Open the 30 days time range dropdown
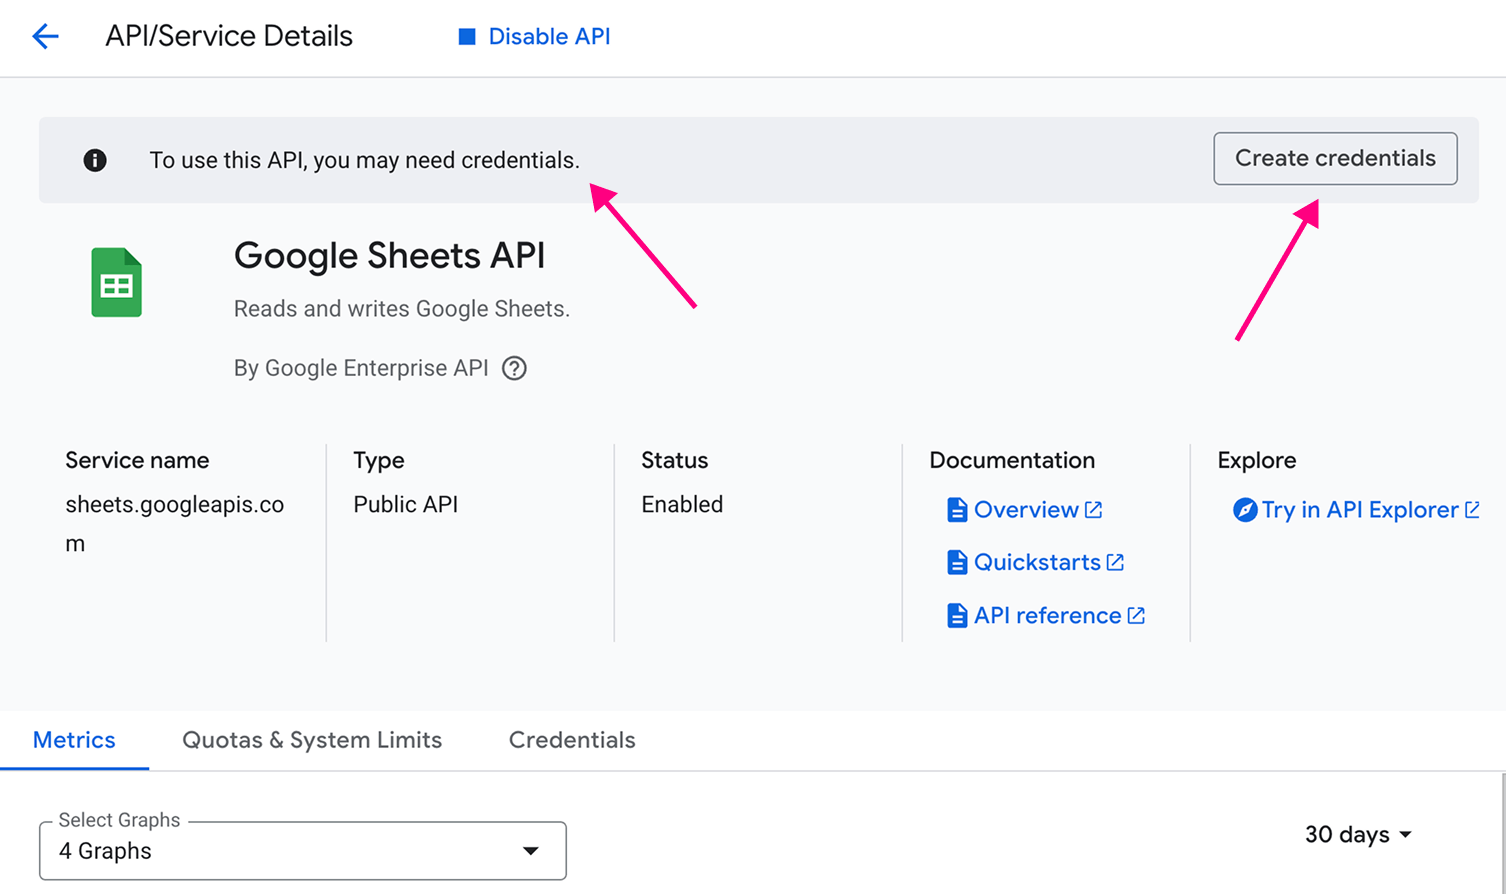Viewport: 1506px width, 894px height. [1358, 834]
